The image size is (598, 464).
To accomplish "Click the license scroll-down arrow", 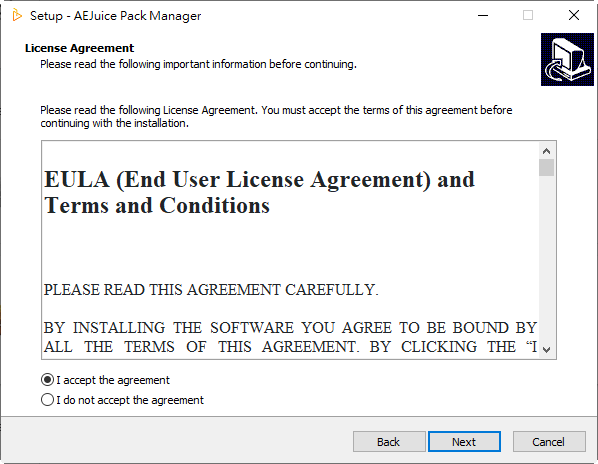I will click(547, 350).
